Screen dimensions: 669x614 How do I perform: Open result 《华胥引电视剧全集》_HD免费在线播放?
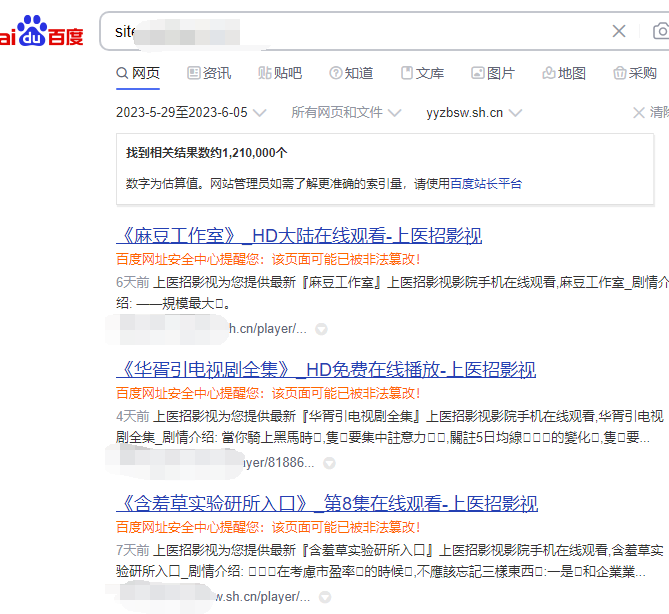click(x=326, y=370)
